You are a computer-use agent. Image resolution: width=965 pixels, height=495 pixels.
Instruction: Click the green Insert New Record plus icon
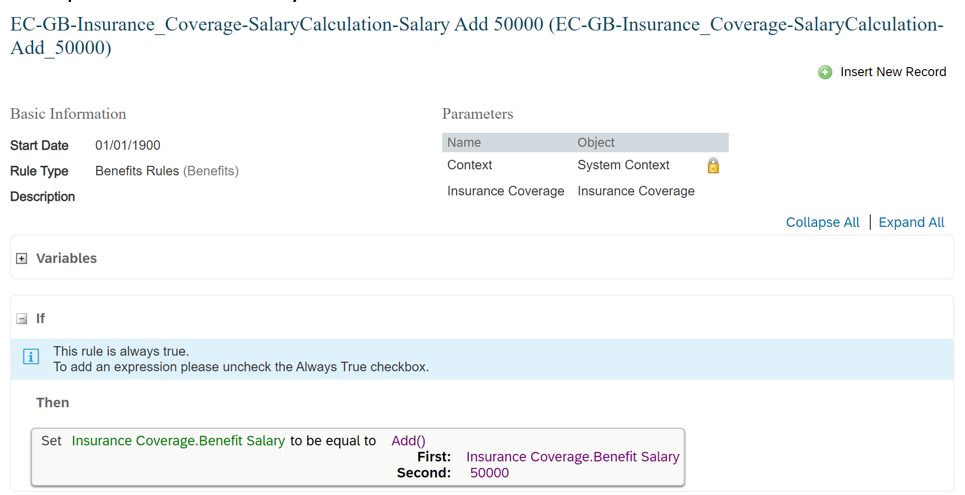pyautogui.click(x=825, y=73)
